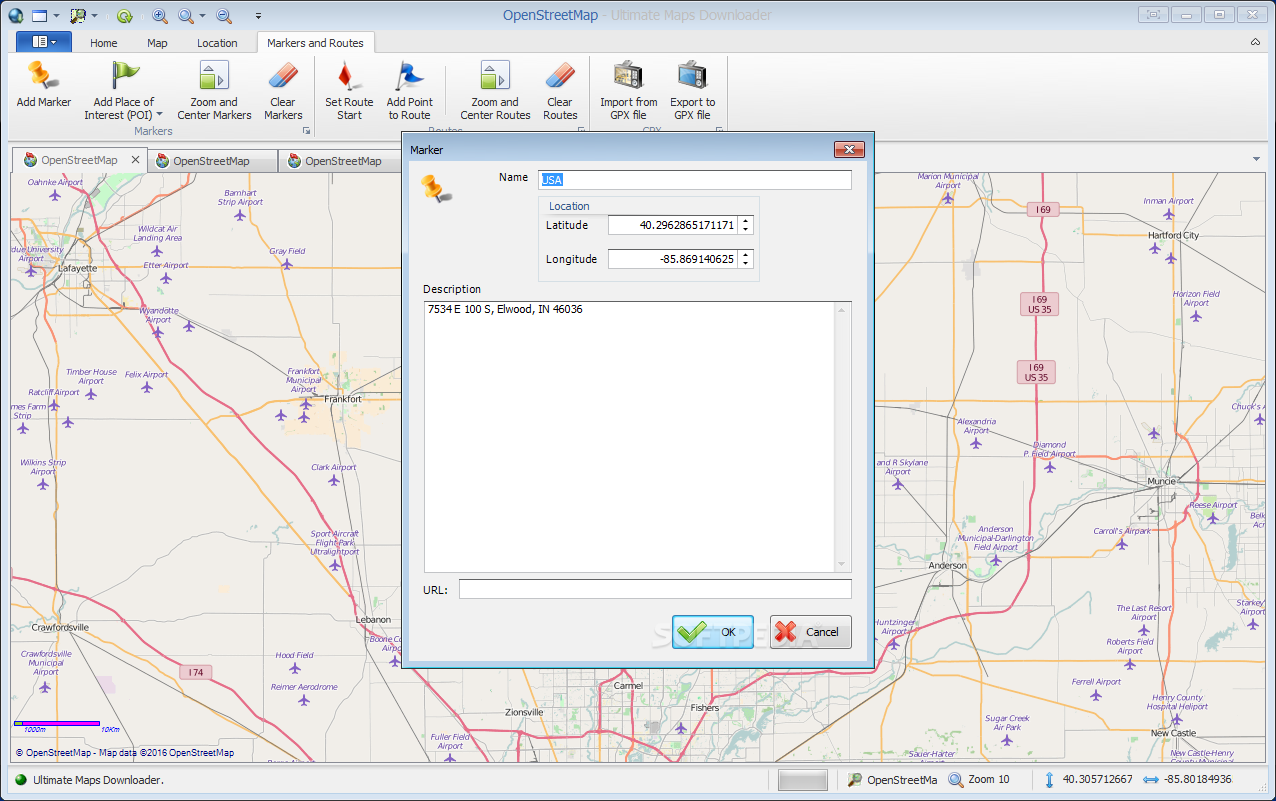The height and width of the screenshot is (801, 1276).
Task: Click Cancel in the Marker dialog
Action: (811, 632)
